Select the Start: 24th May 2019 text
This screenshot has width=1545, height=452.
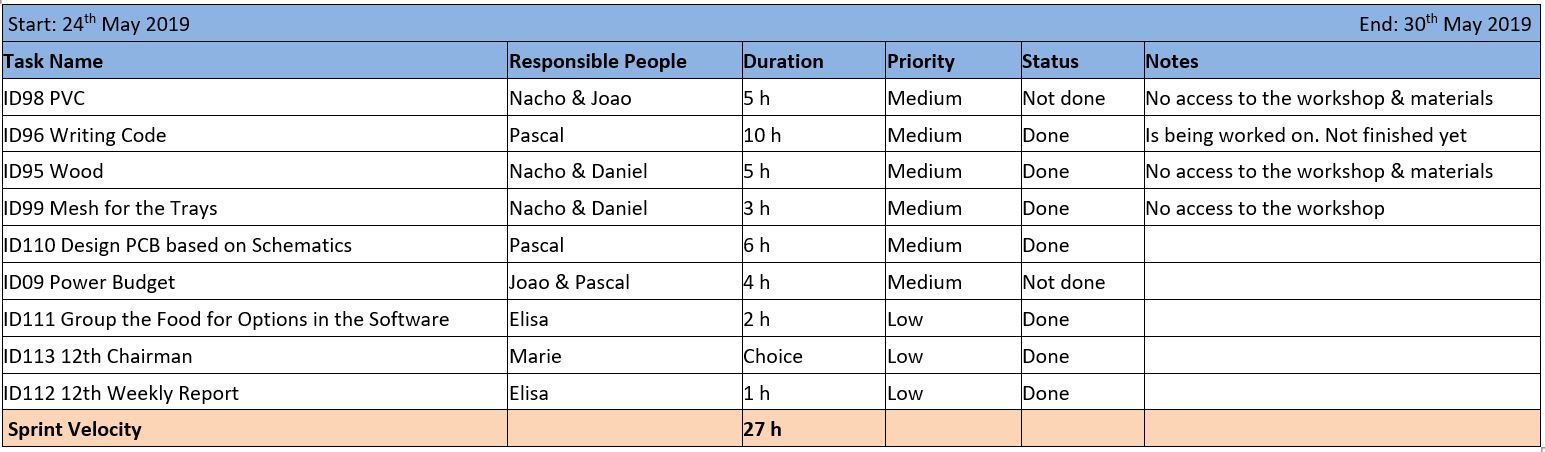tap(99, 24)
